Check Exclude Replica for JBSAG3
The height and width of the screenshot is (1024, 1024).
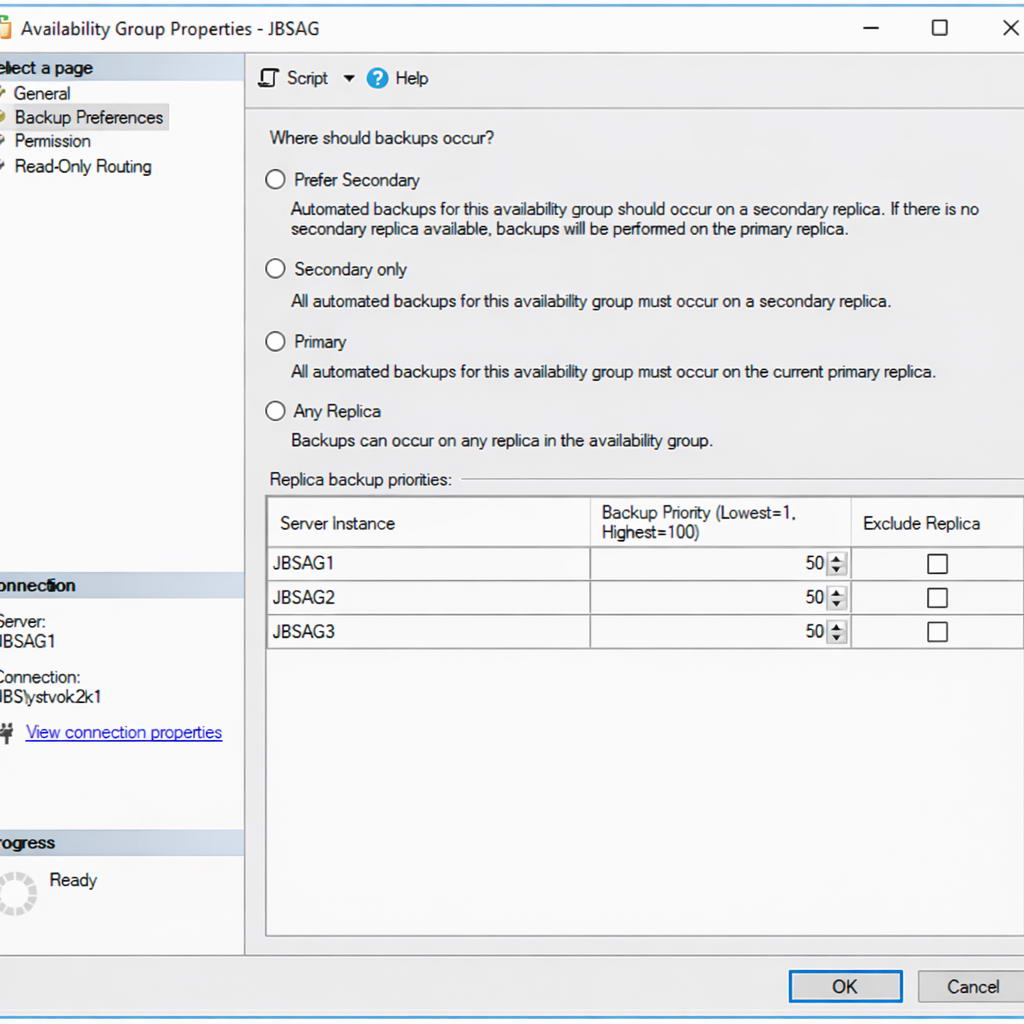coord(936,631)
